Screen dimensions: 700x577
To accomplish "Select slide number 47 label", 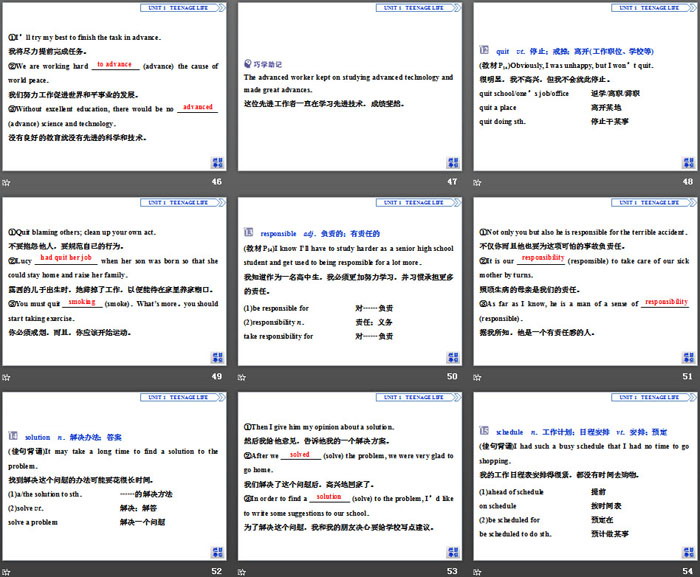I will click(x=452, y=182).
